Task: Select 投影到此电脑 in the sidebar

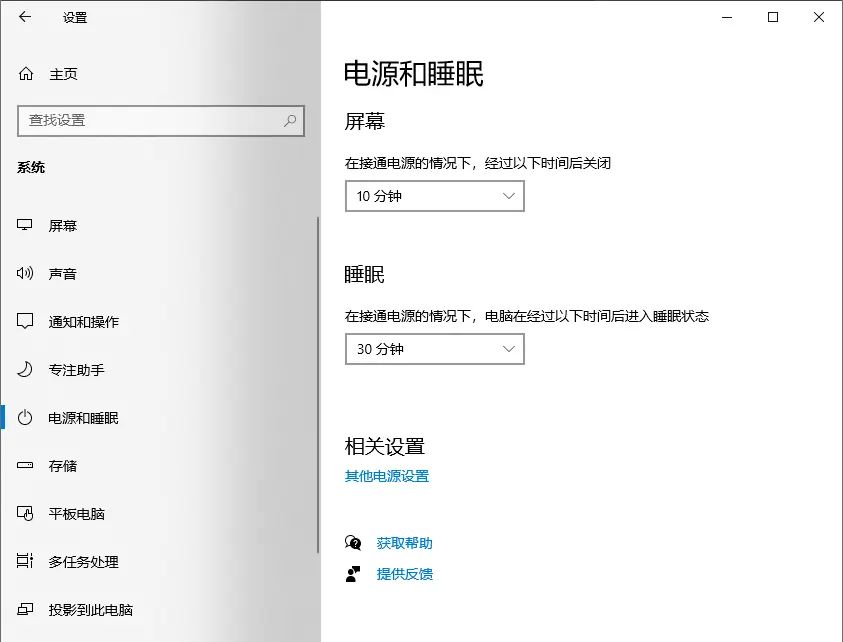Action: pos(91,610)
